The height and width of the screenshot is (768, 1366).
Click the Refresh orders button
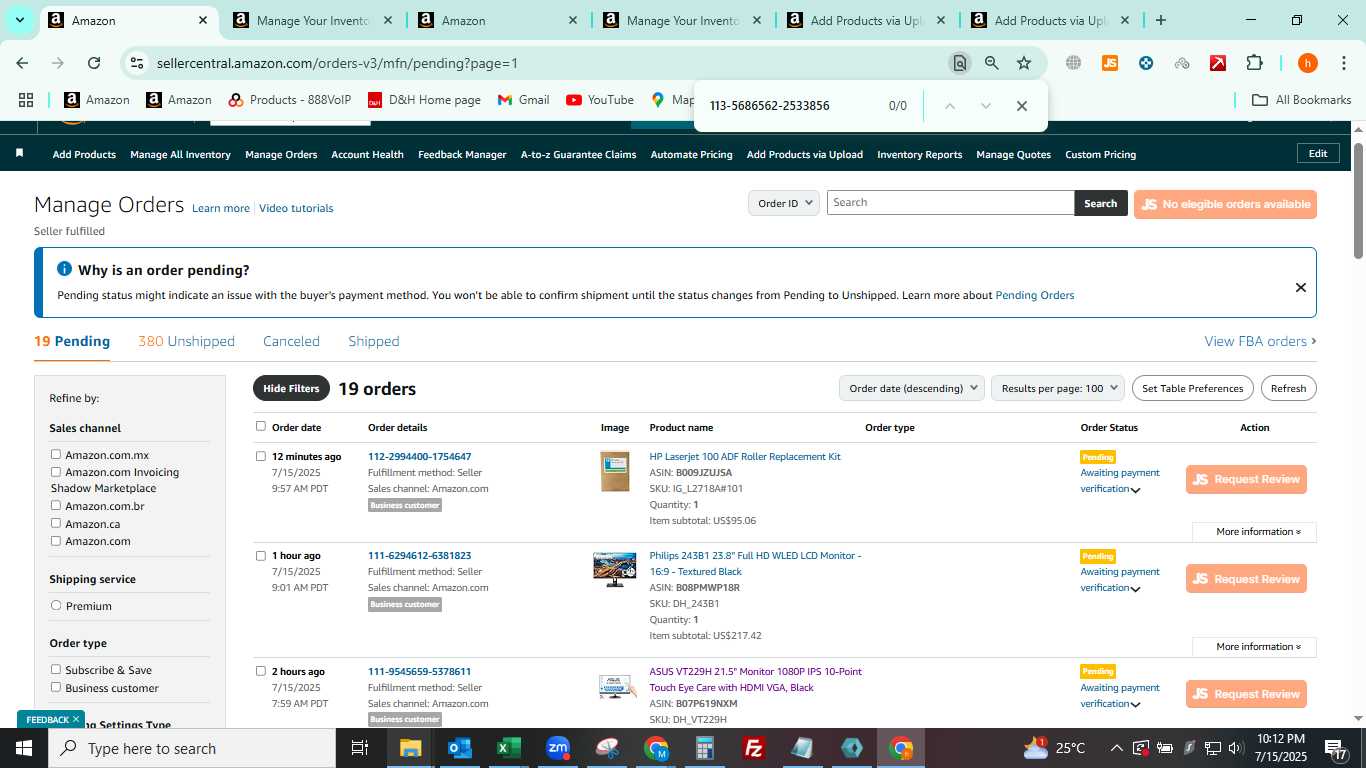coord(1288,388)
